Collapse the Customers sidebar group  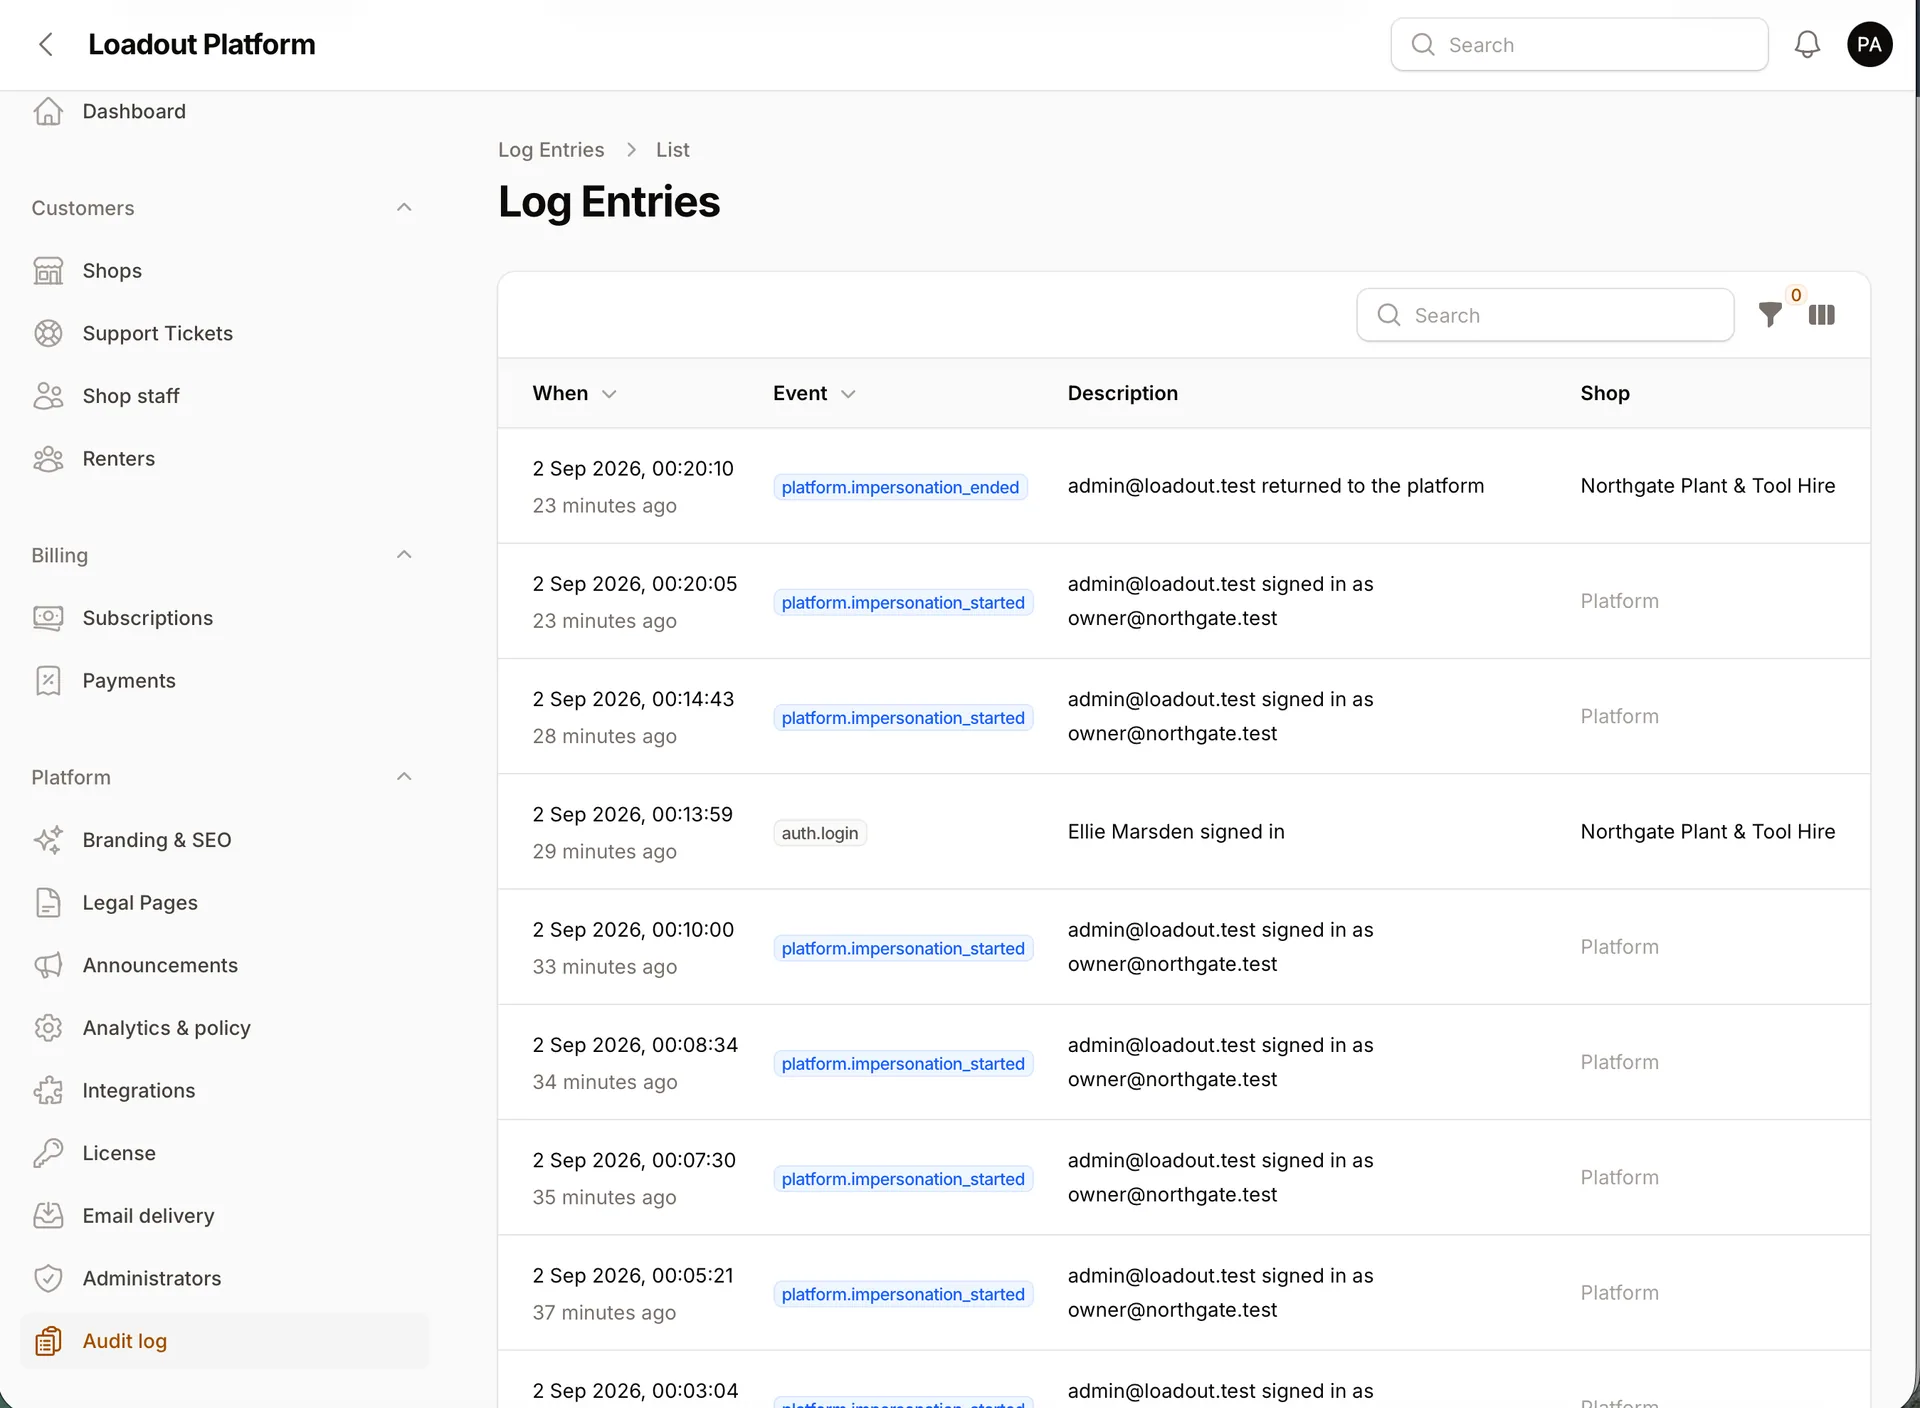point(404,208)
